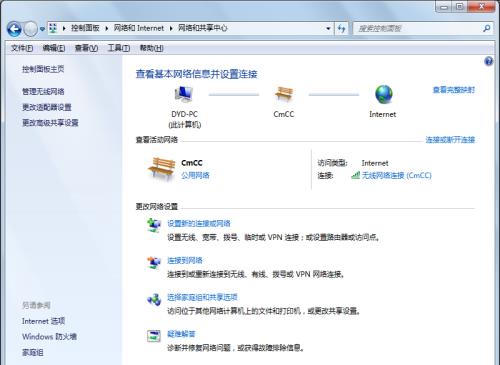Viewport: 500px width, 365px height.
Task: Select the 网络和共享中心 breadcrumb
Action: 202,28
